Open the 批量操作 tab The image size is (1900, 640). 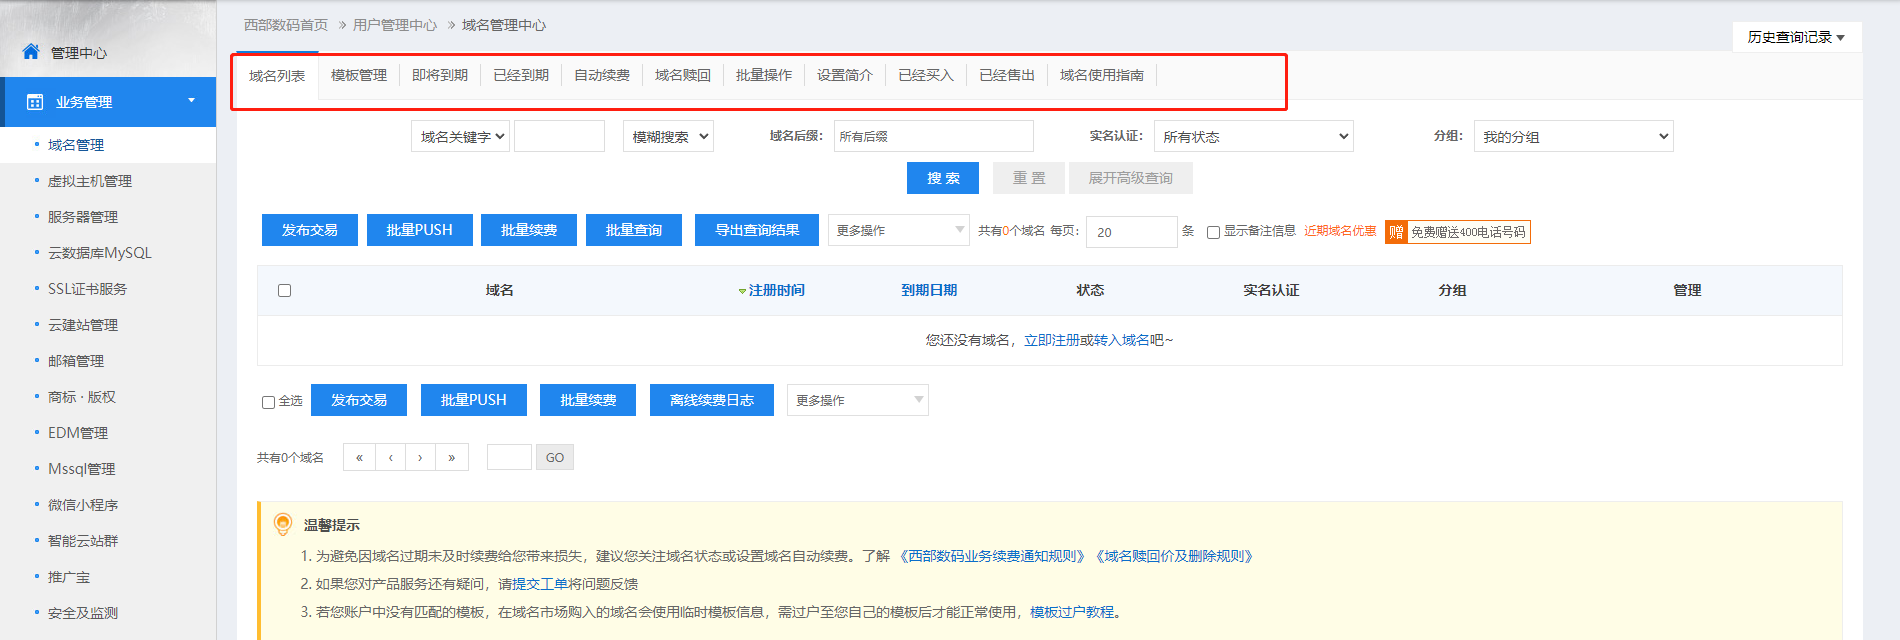[x=763, y=75]
